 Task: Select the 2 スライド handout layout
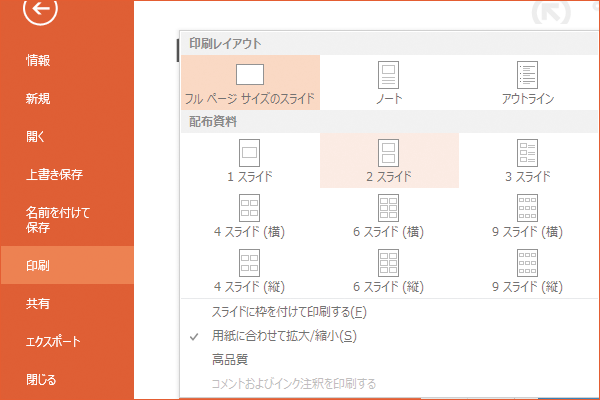tap(389, 160)
